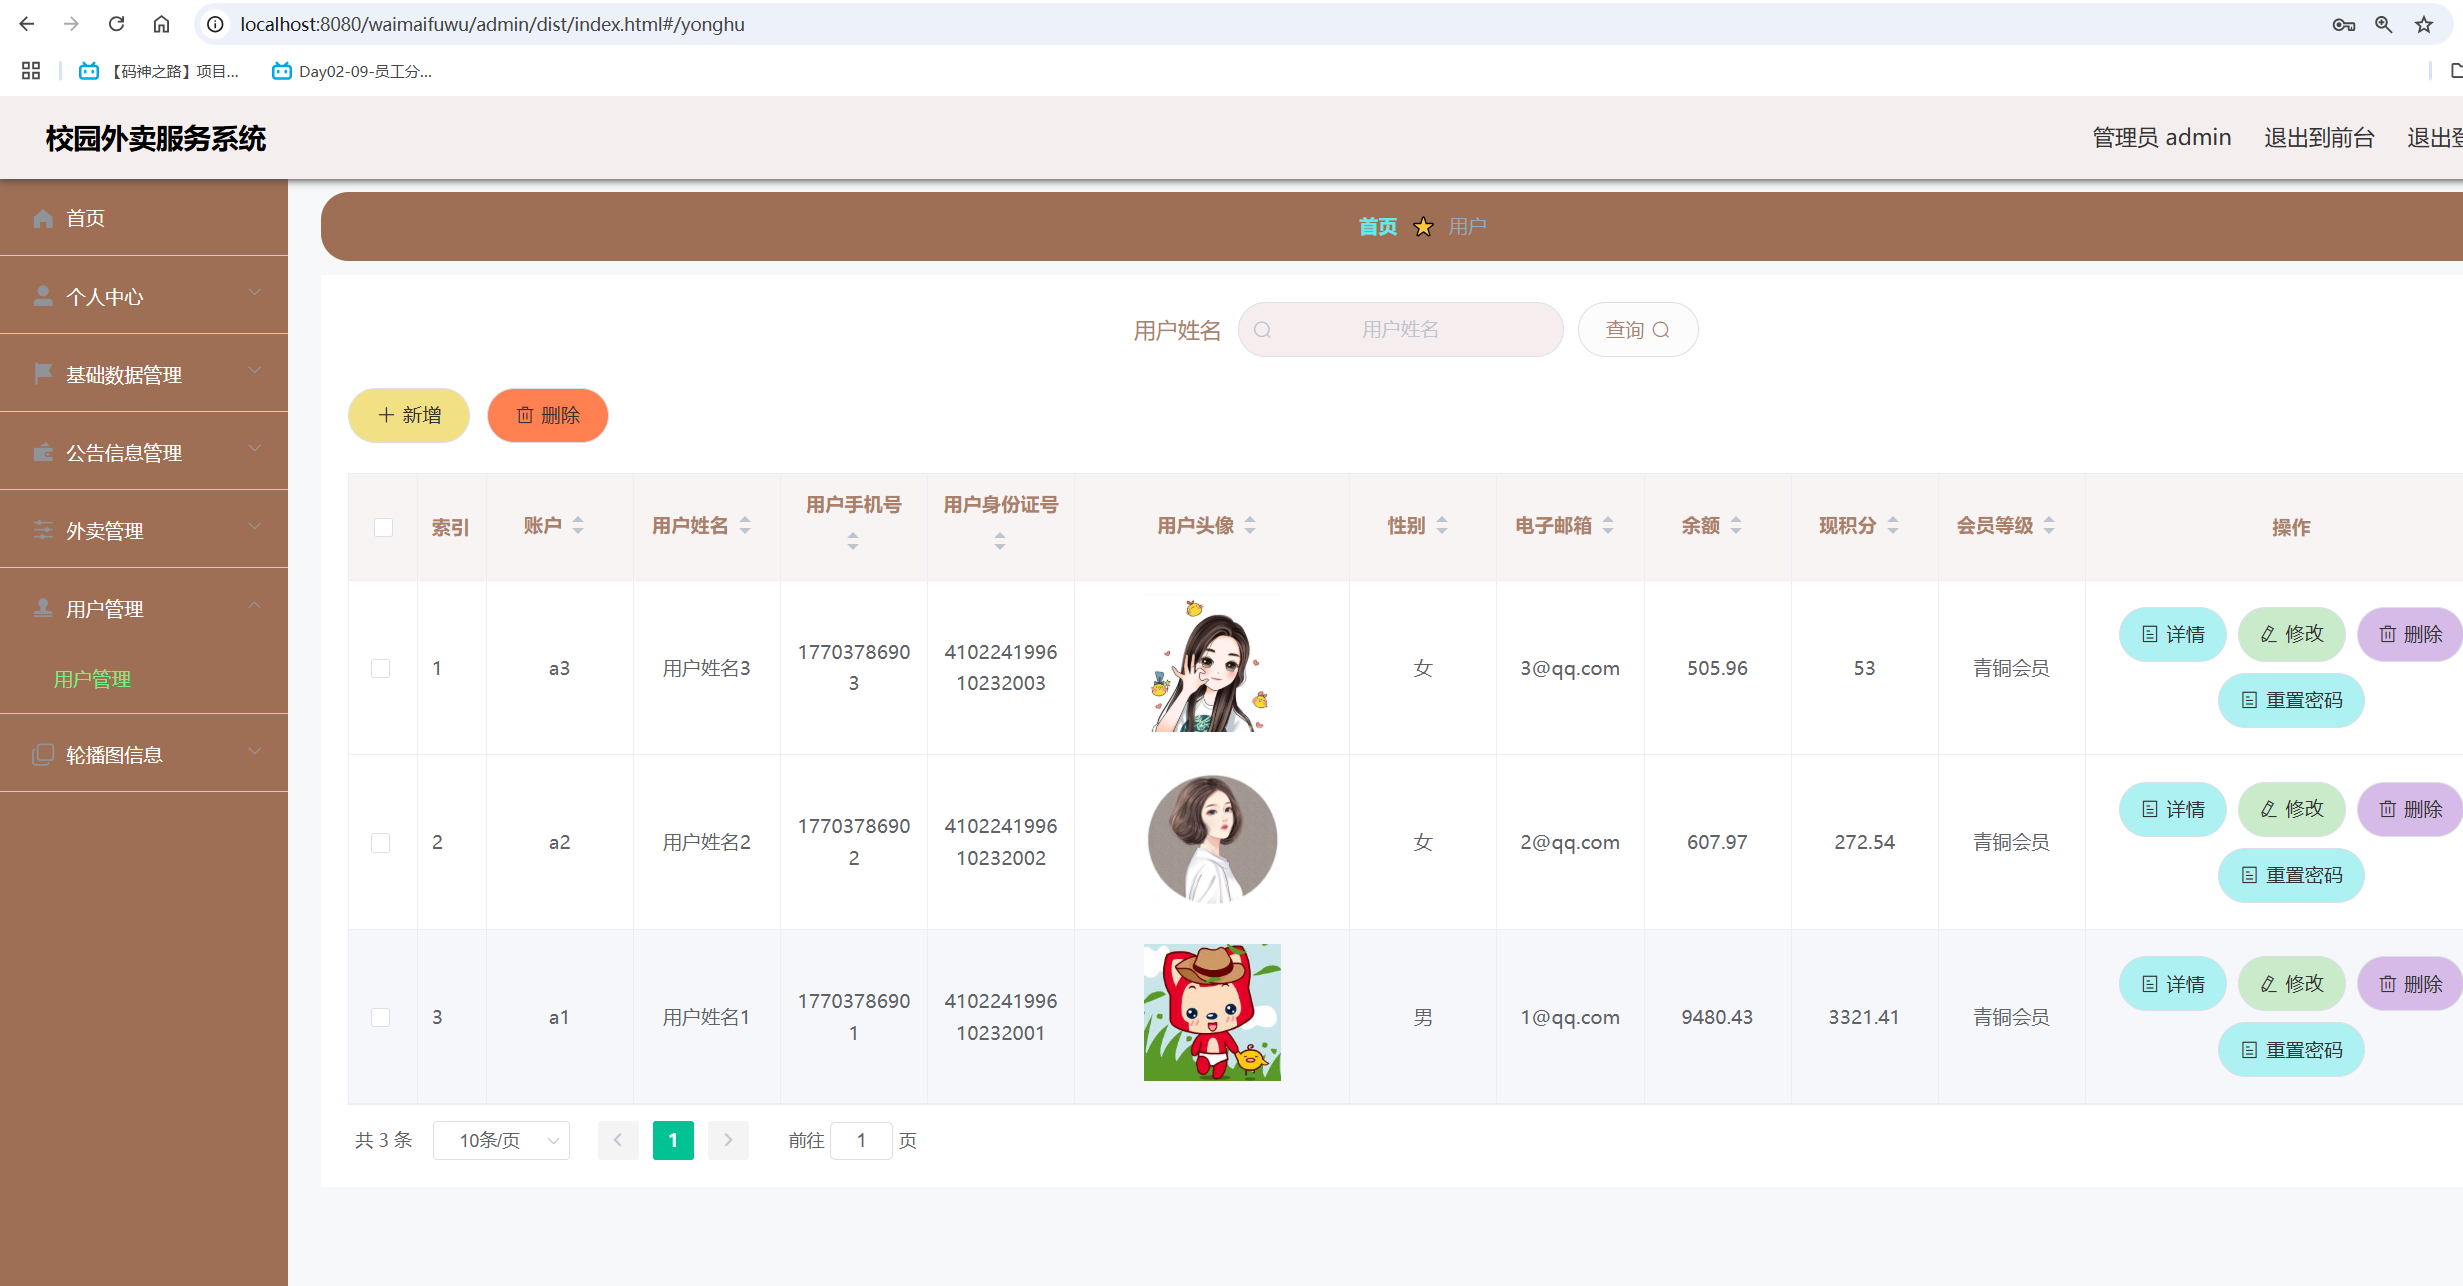Expand the 轮播图信息 menu chevron
Viewport: 2463px width, 1286px height.
[x=255, y=750]
